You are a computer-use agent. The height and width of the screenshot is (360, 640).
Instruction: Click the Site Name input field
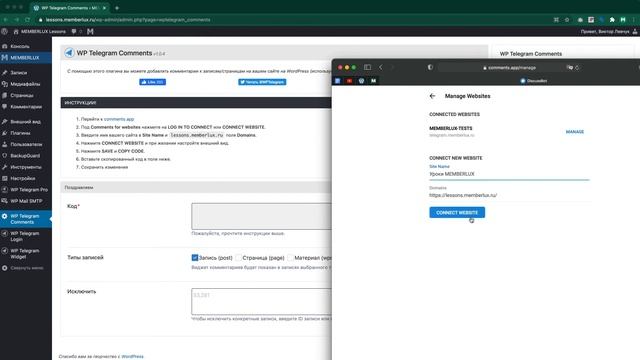[x=509, y=174]
